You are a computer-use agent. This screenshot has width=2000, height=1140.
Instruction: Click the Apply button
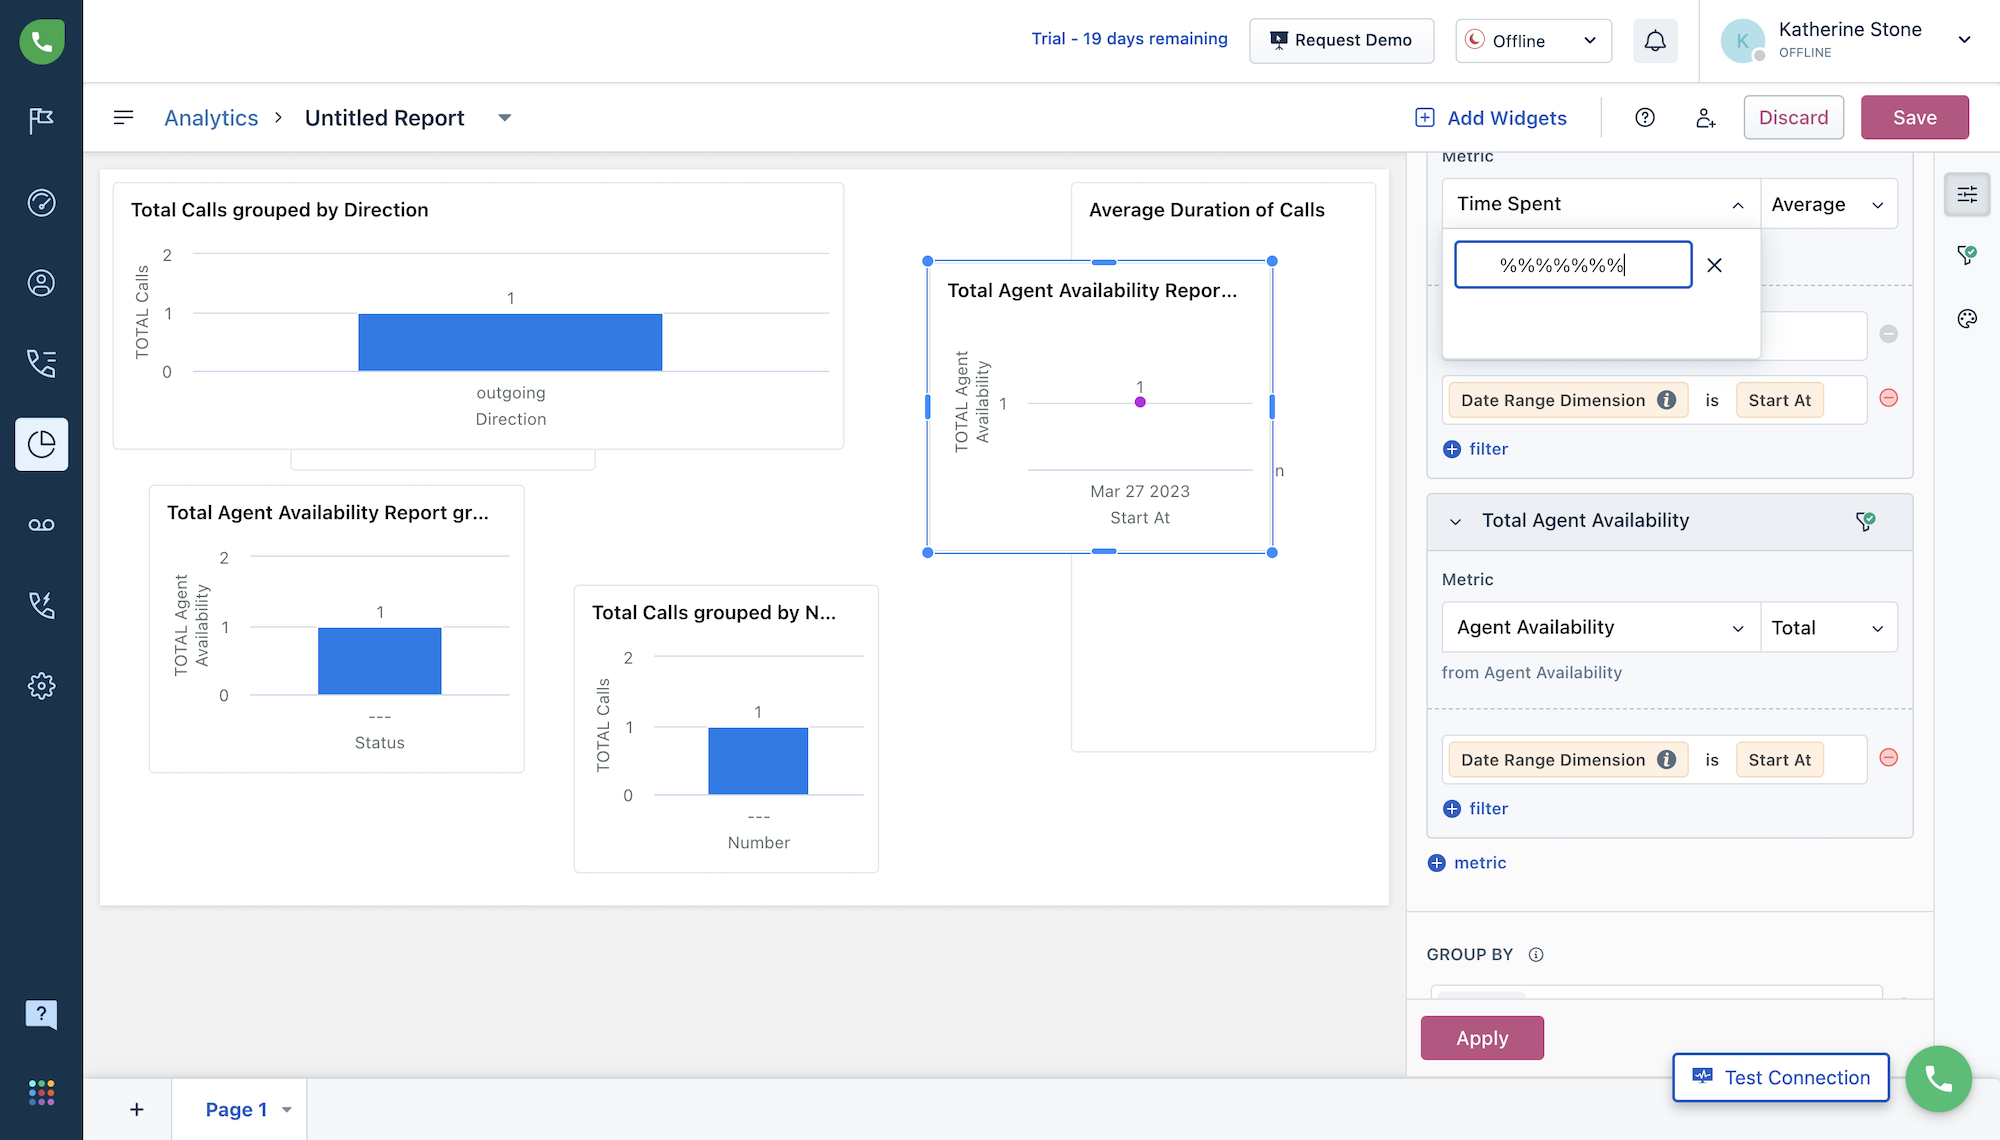tap(1482, 1037)
